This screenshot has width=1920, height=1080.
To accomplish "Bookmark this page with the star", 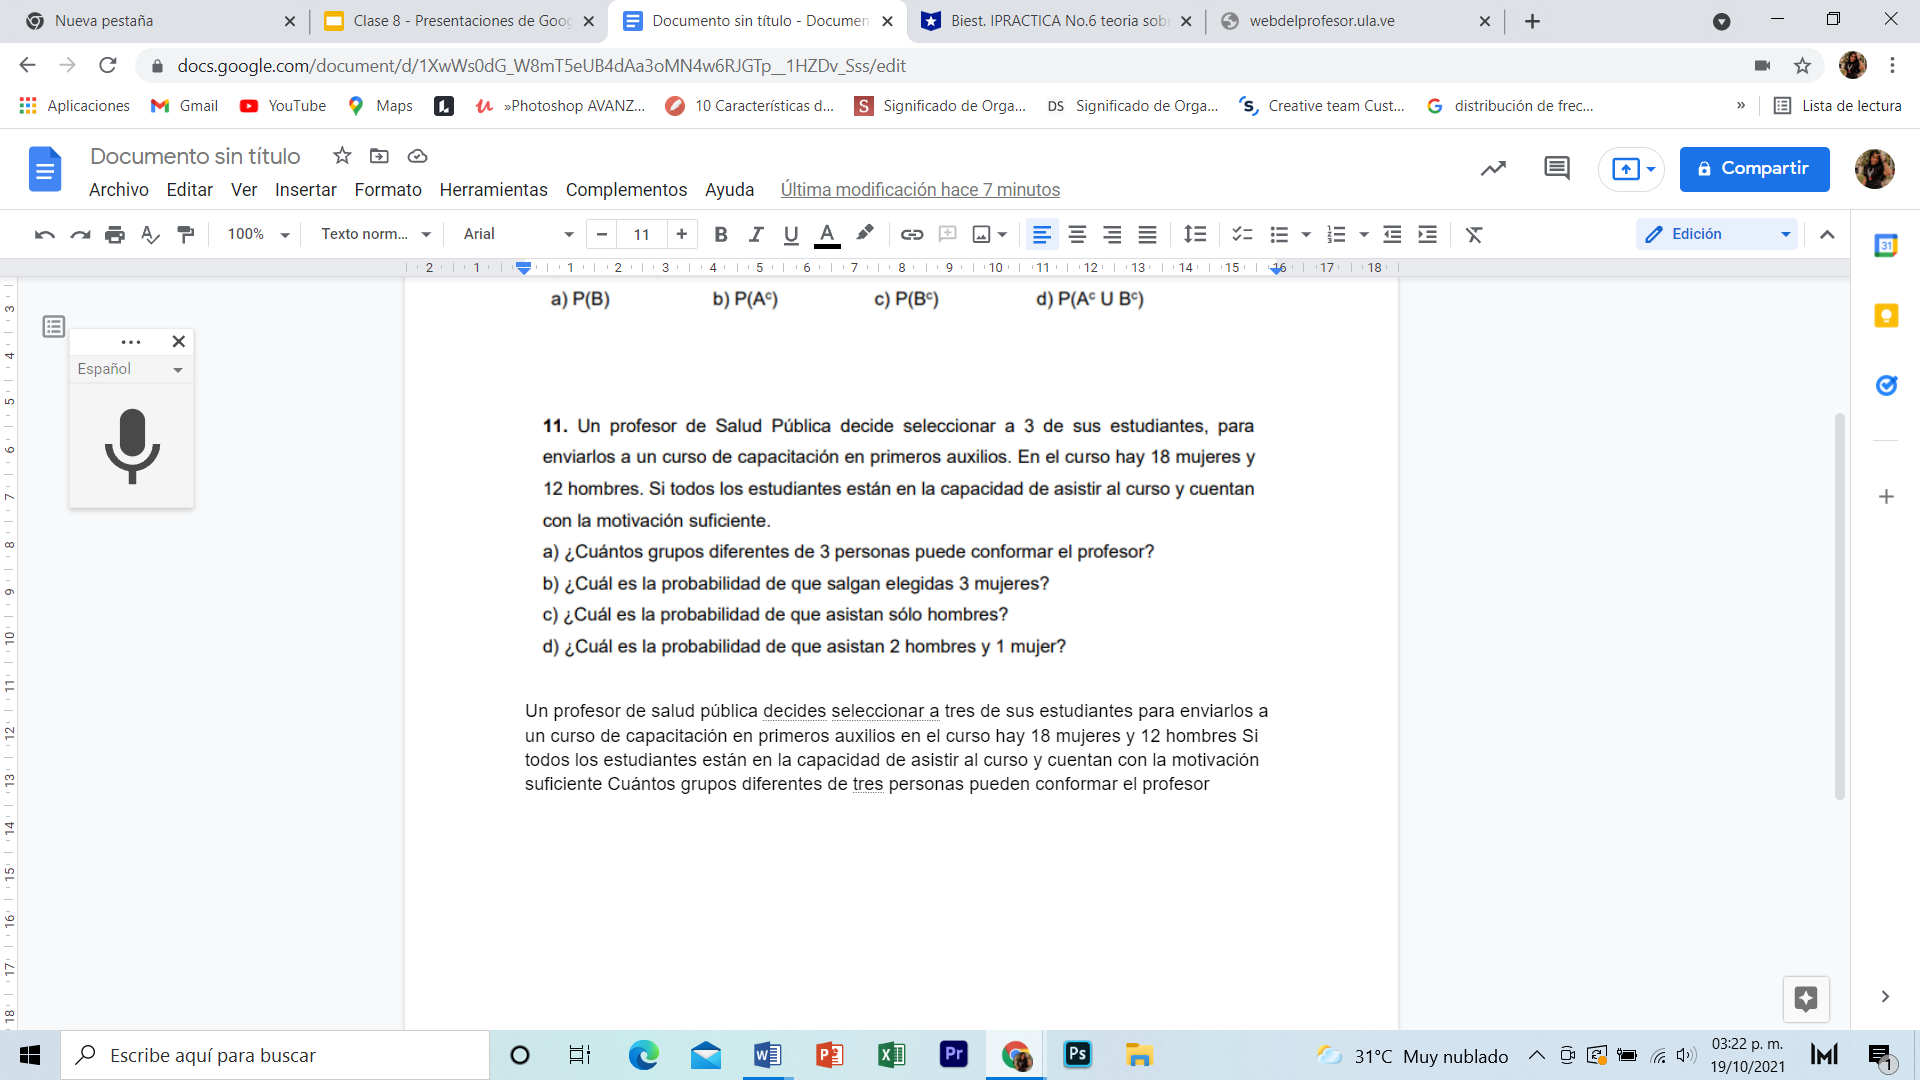I will coord(1802,66).
